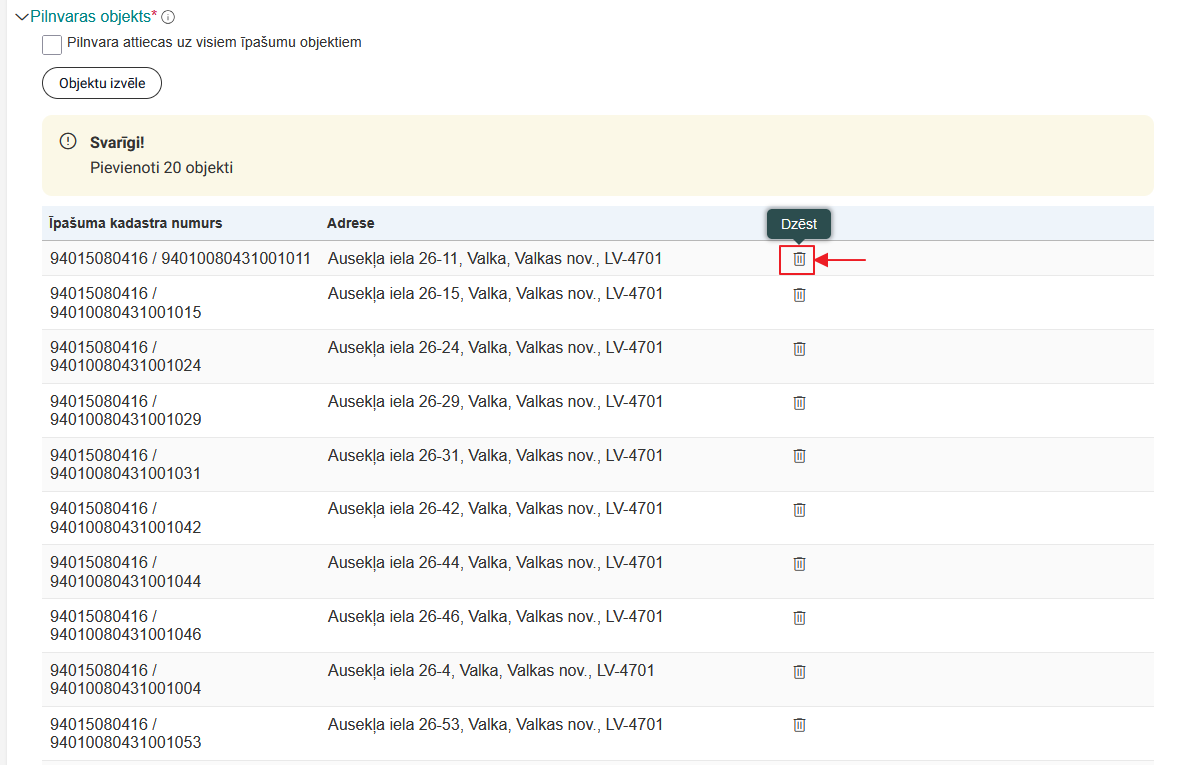Click the 'Pievienoti 20 objekti' message
1184x765 pixels.
[161, 168]
